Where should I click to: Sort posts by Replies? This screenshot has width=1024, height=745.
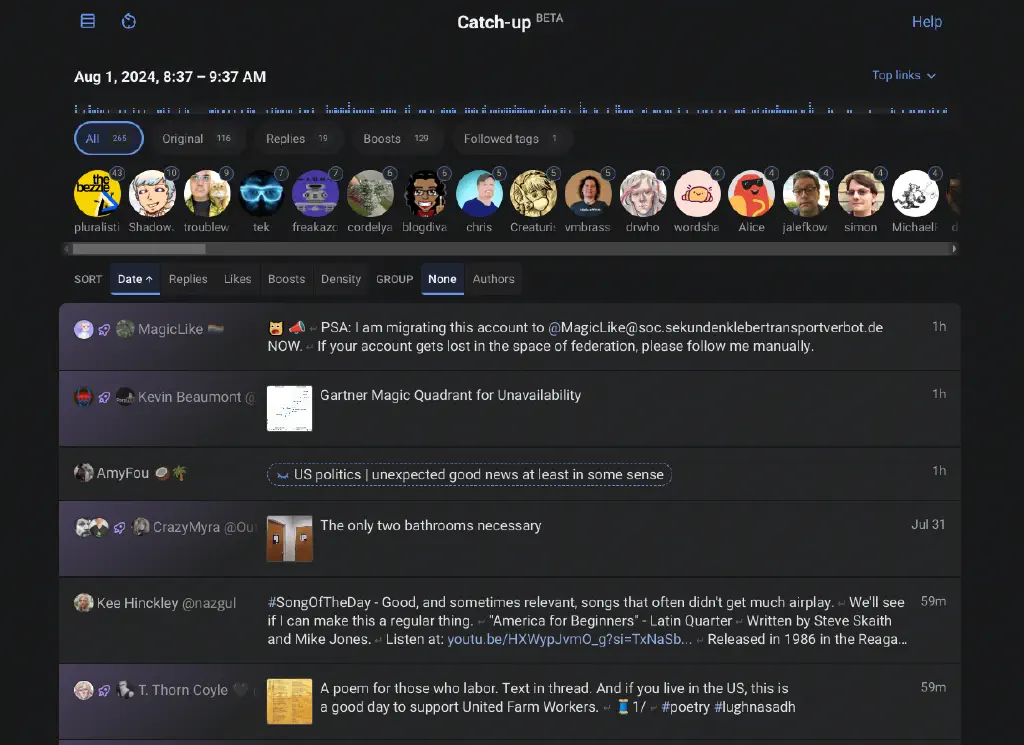(x=188, y=279)
